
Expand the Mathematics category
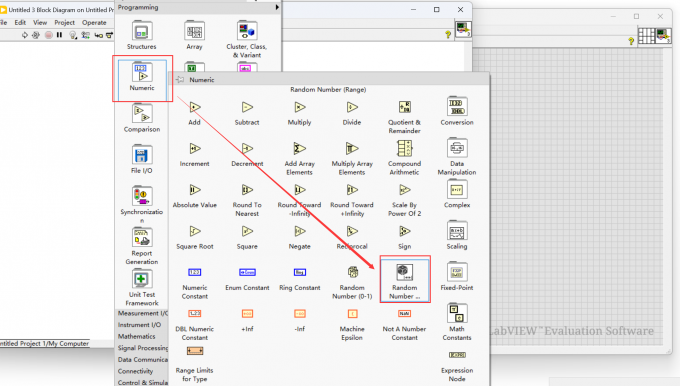pyautogui.click(x=137, y=336)
